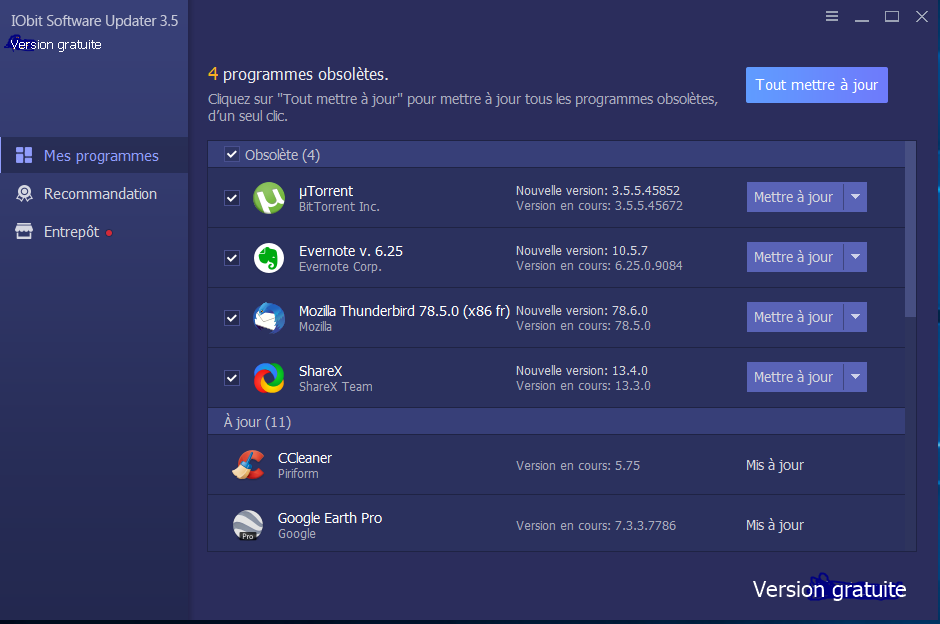Click the vertical scrollbar of program list
This screenshot has height=624, width=940.
(910, 230)
